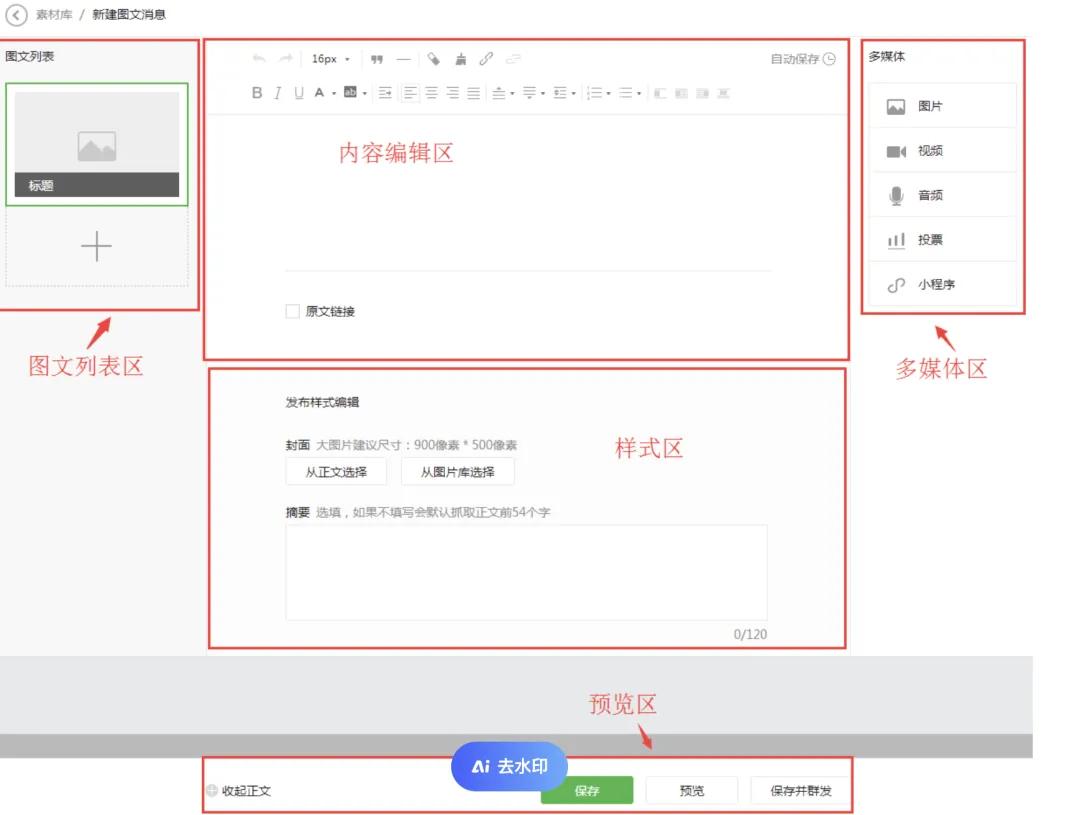This screenshot has height=815, width=1080.
Task: Click the paragraph spacing after icon
Action: click(x=529, y=93)
